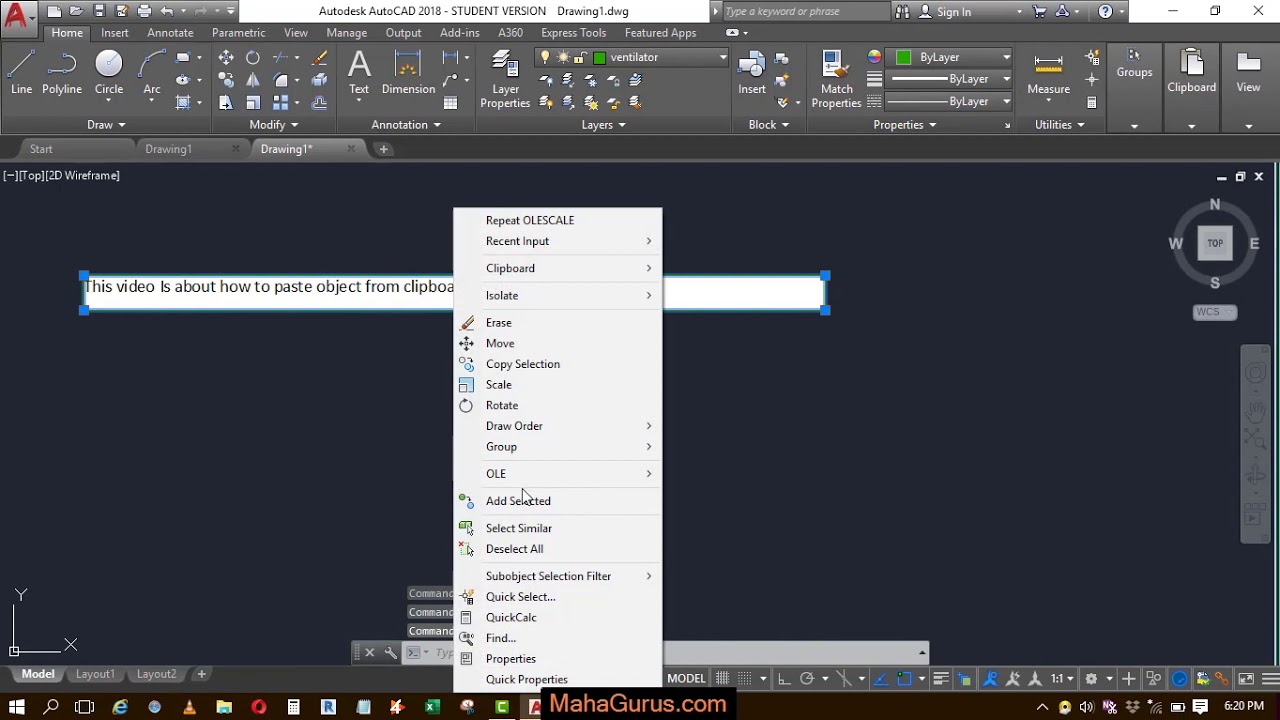Choose Repeat OLESCALE from context menu

click(558, 220)
